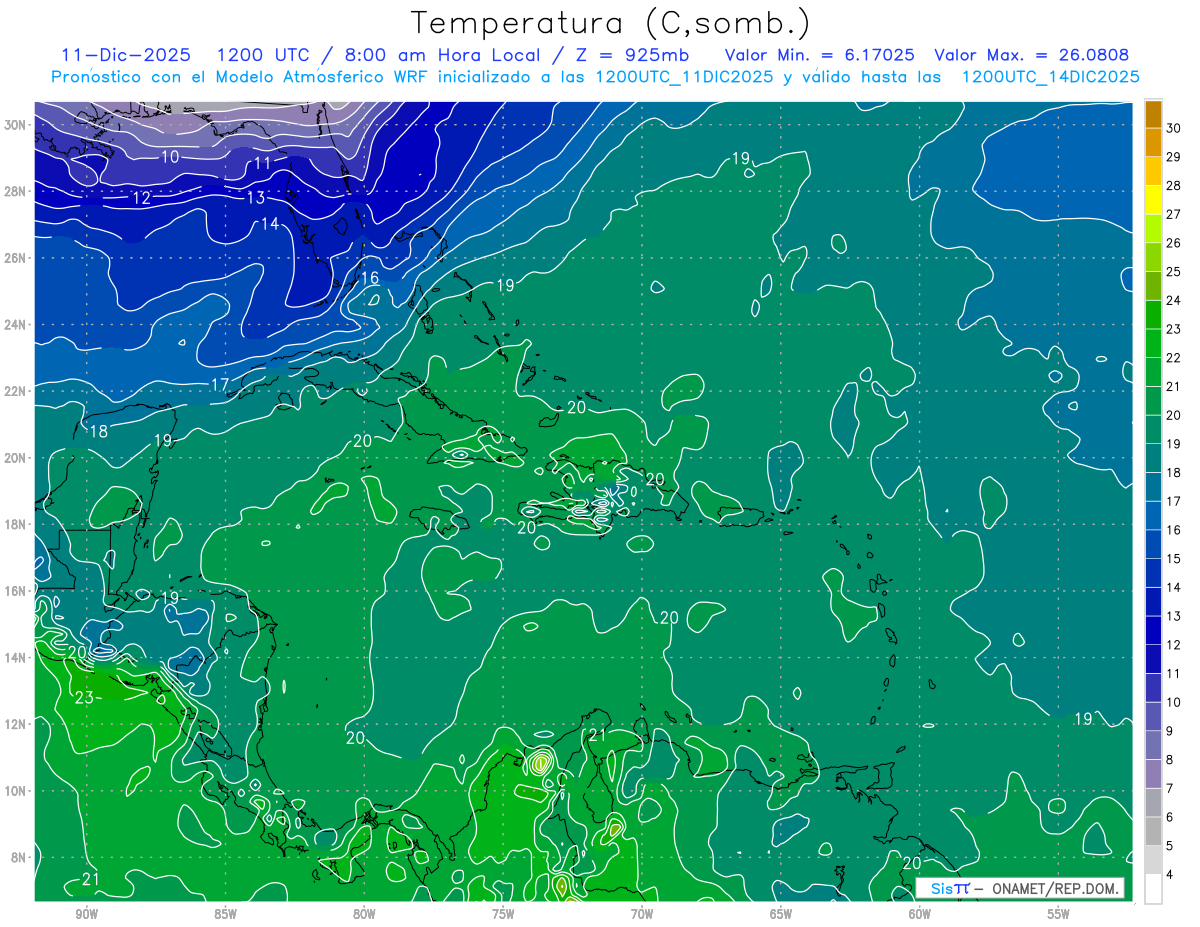This screenshot has width=1200, height=927.
Task: Click the orange swatch atop the colorbar
Action: (x=1153, y=114)
